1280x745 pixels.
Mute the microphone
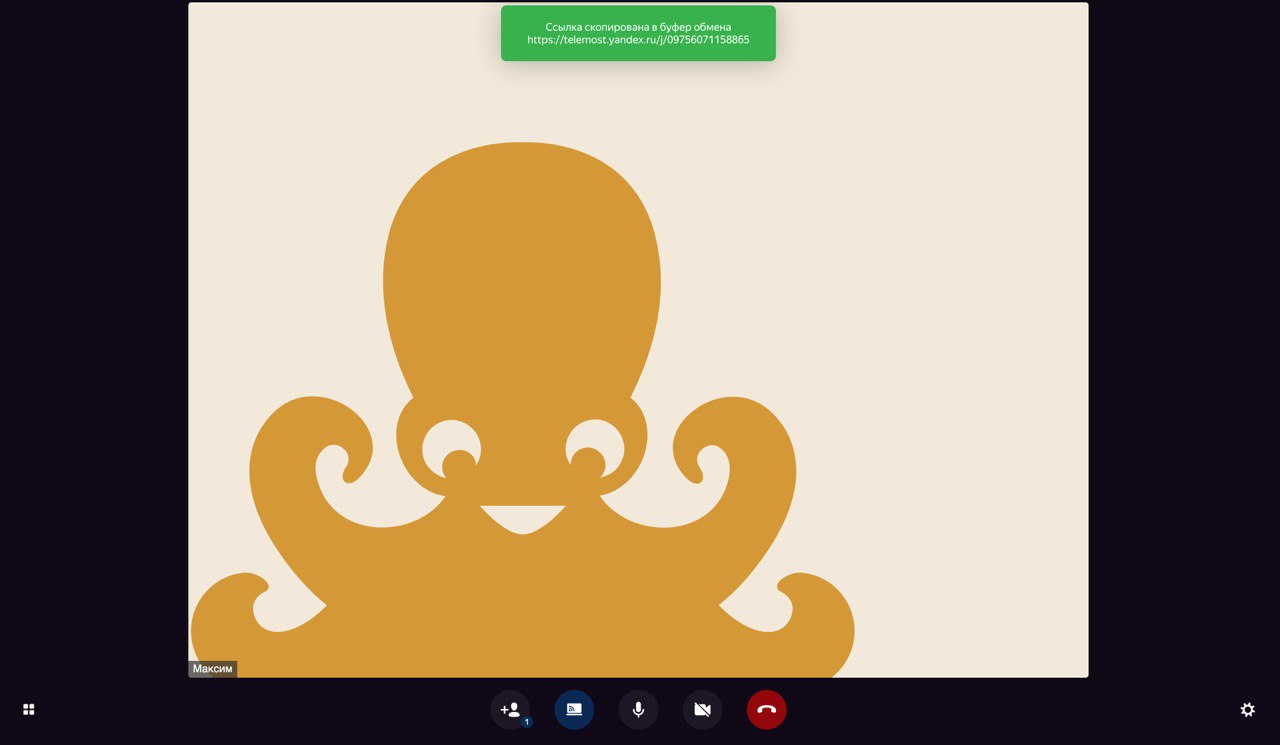tap(638, 710)
